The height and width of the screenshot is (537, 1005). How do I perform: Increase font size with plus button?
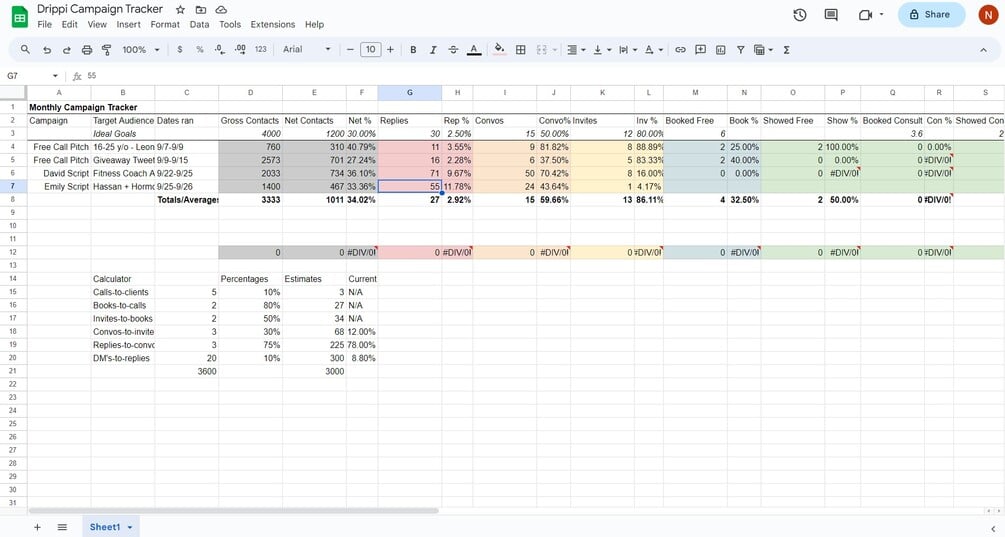point(390,49)
